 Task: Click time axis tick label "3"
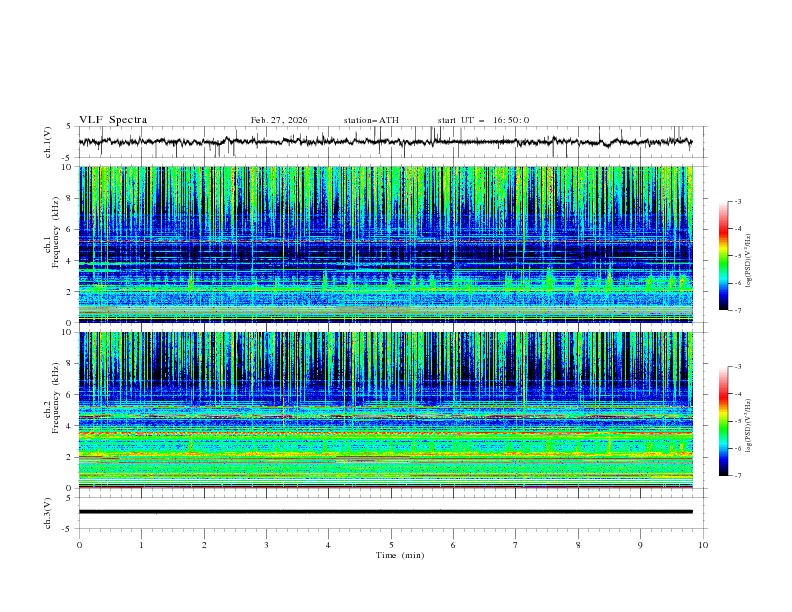point(267,545)
